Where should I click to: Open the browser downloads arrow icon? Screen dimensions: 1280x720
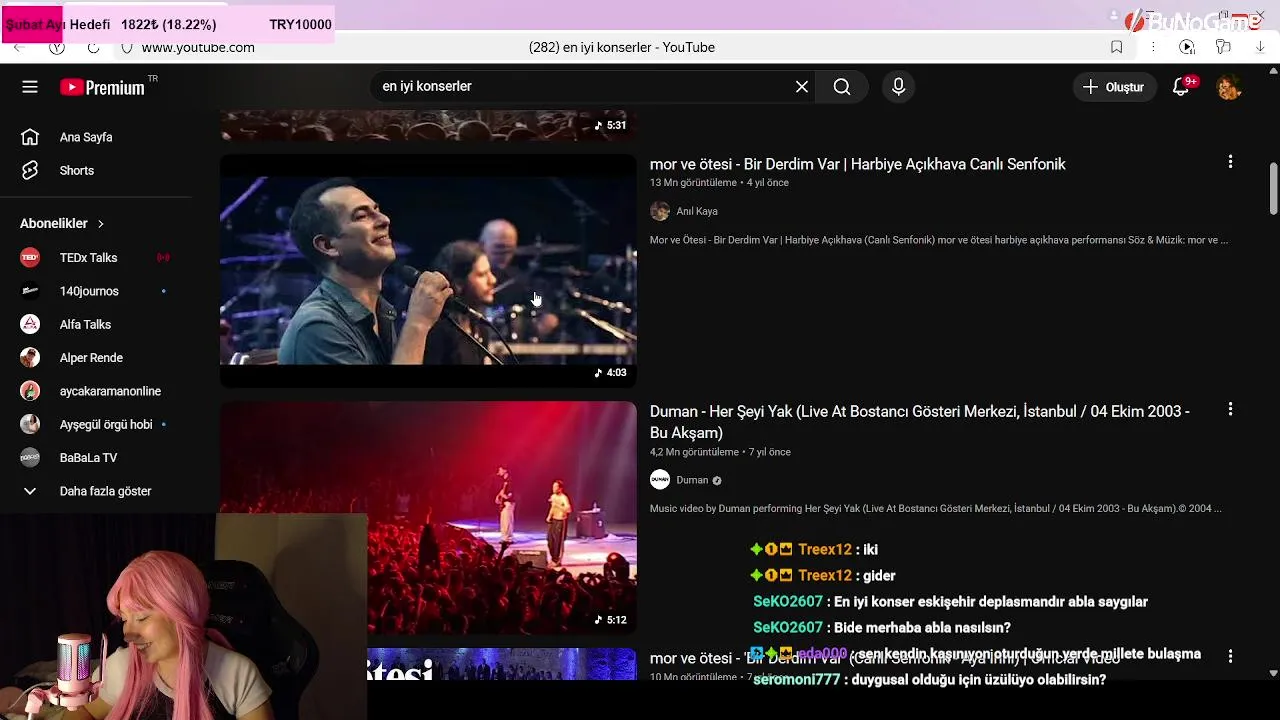point(1260,47)
